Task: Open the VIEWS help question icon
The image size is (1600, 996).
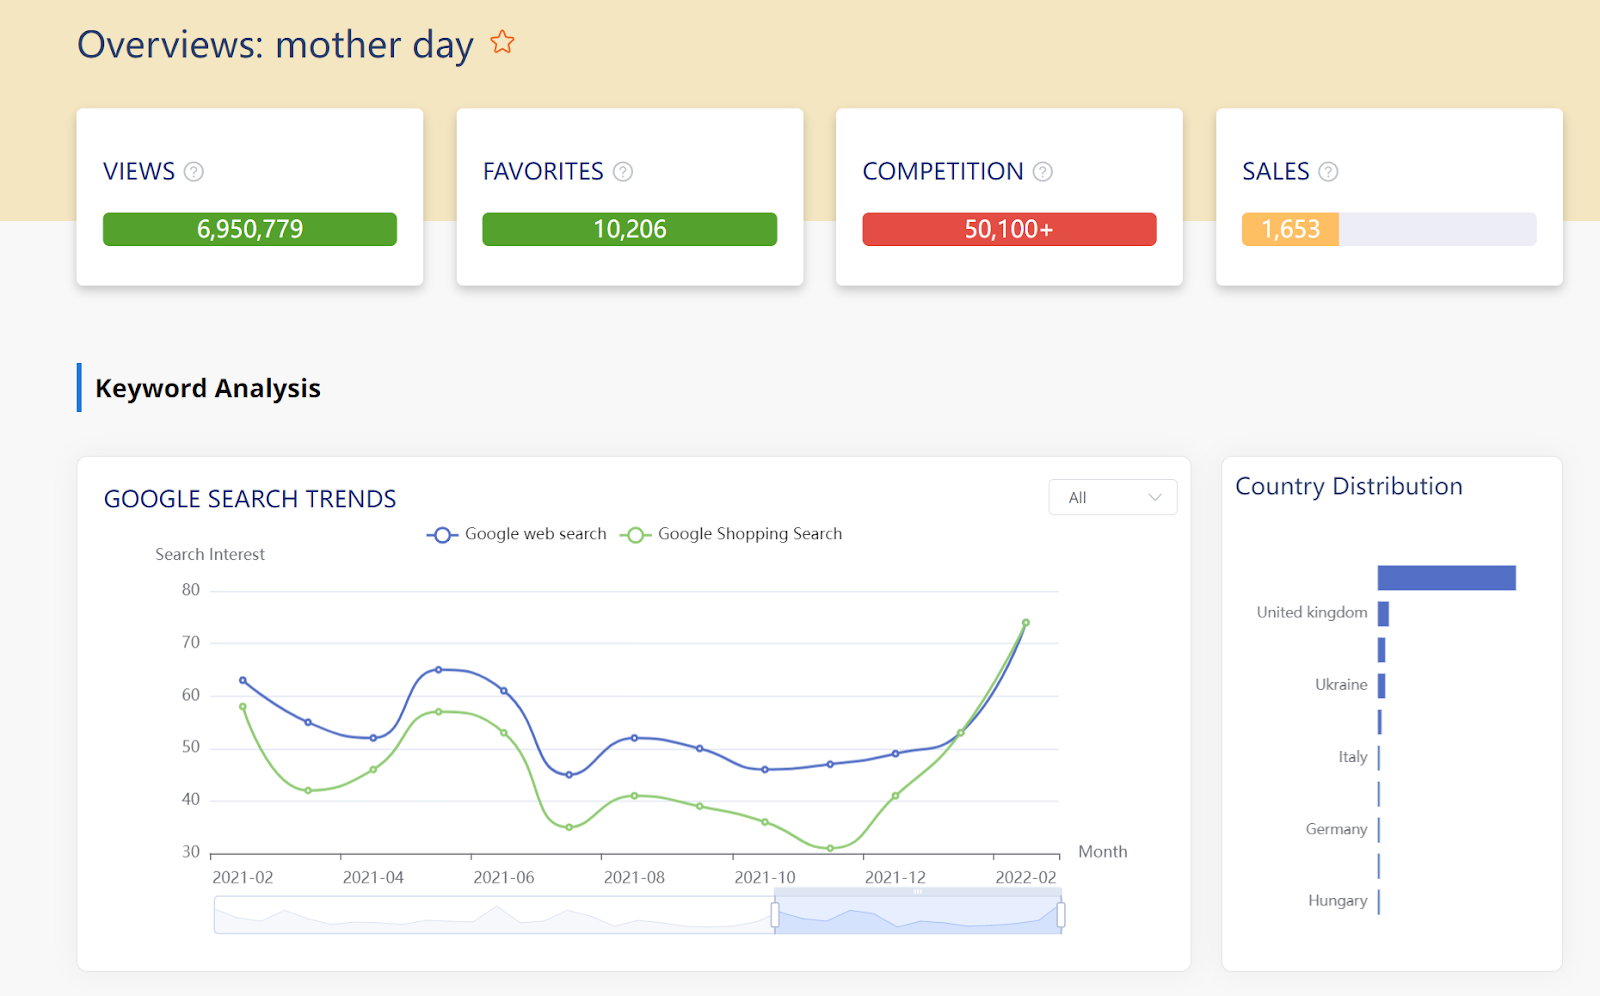Action: (x=194, y=172)
